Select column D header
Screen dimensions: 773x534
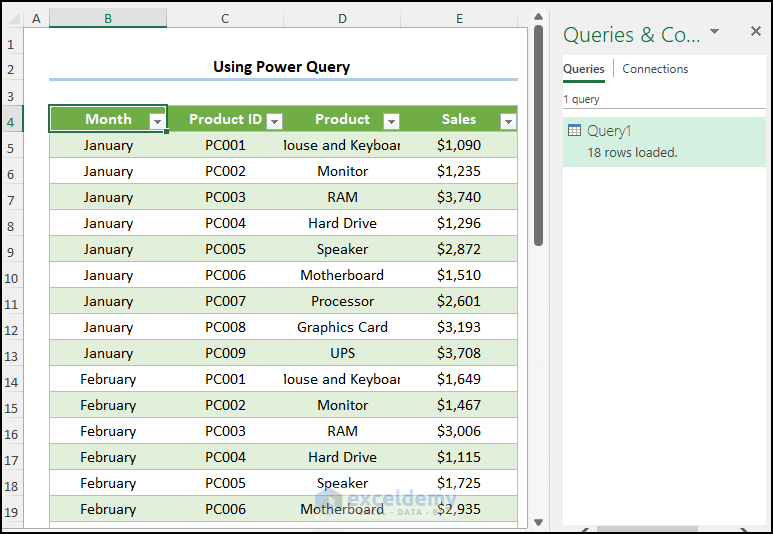click(342, 19)
